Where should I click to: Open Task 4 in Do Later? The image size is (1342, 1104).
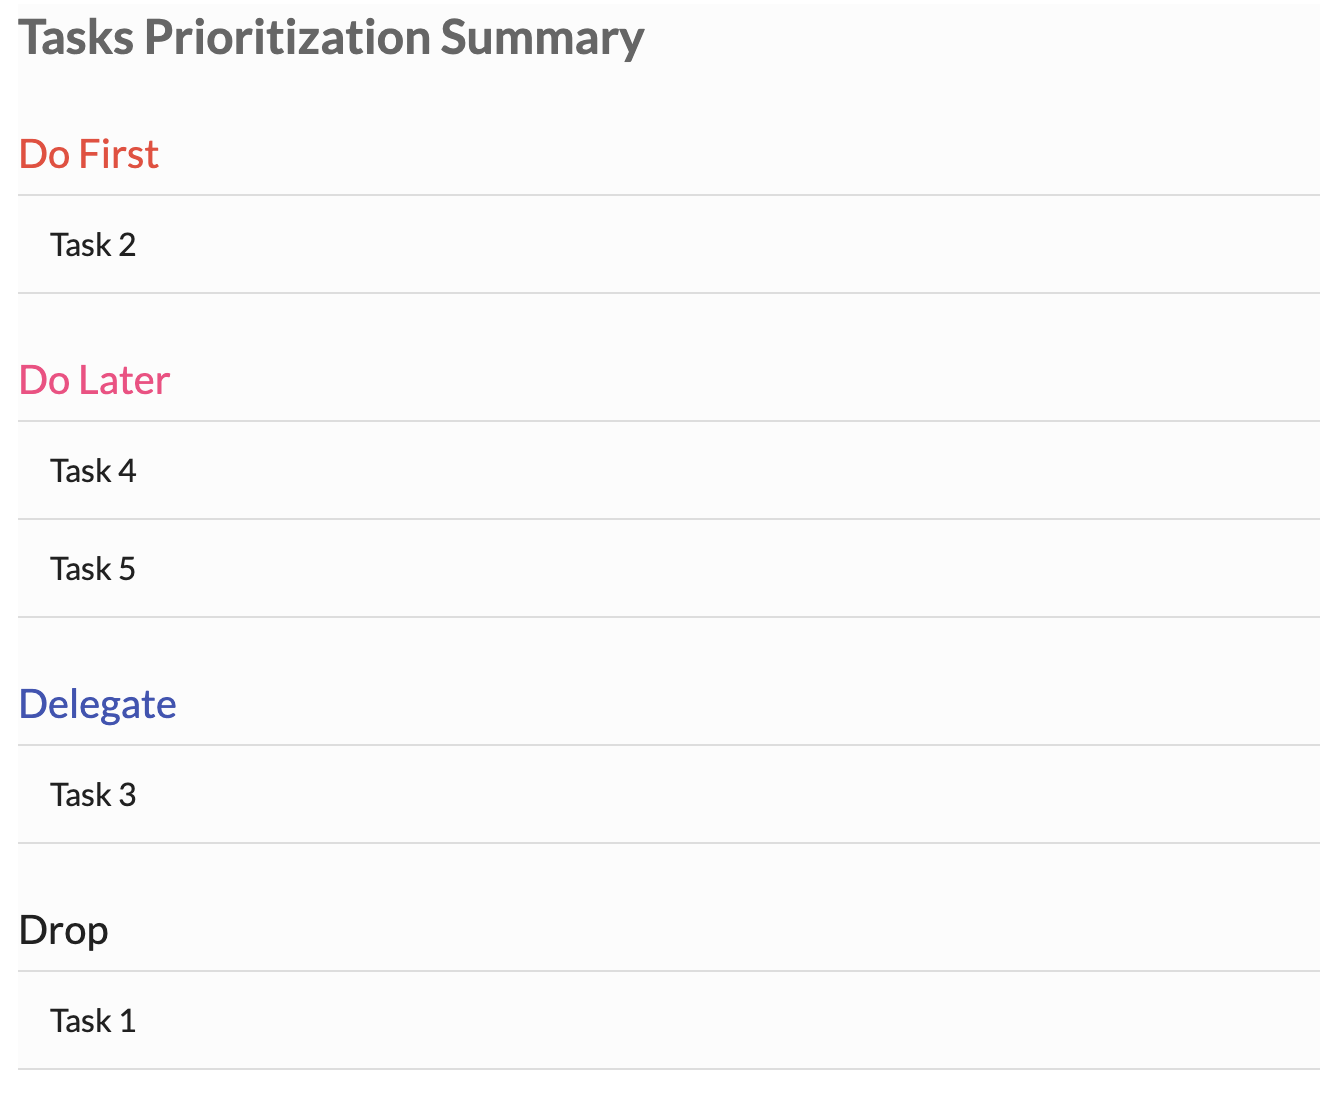pyautogui.click(x=669, y=471)
